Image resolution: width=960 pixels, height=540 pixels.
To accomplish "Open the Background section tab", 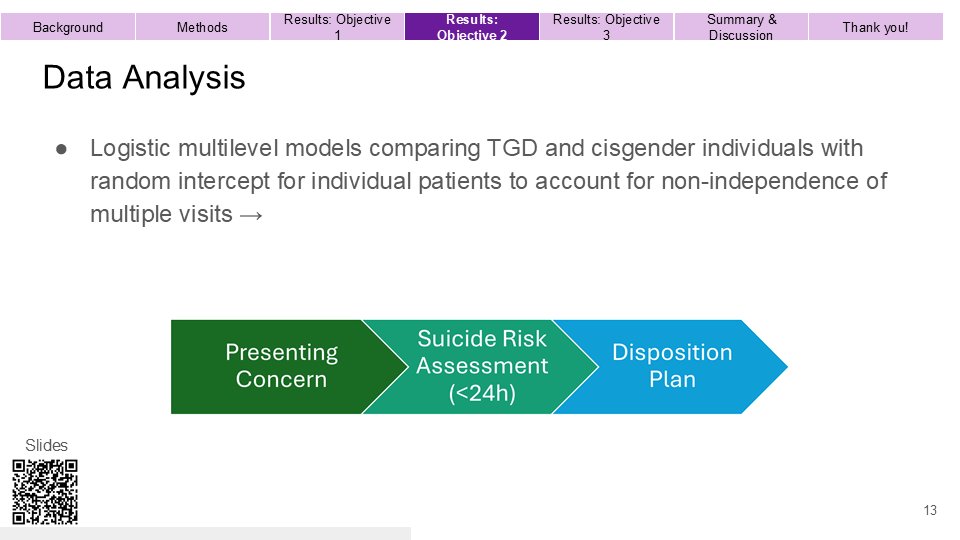I will point(68,27).
